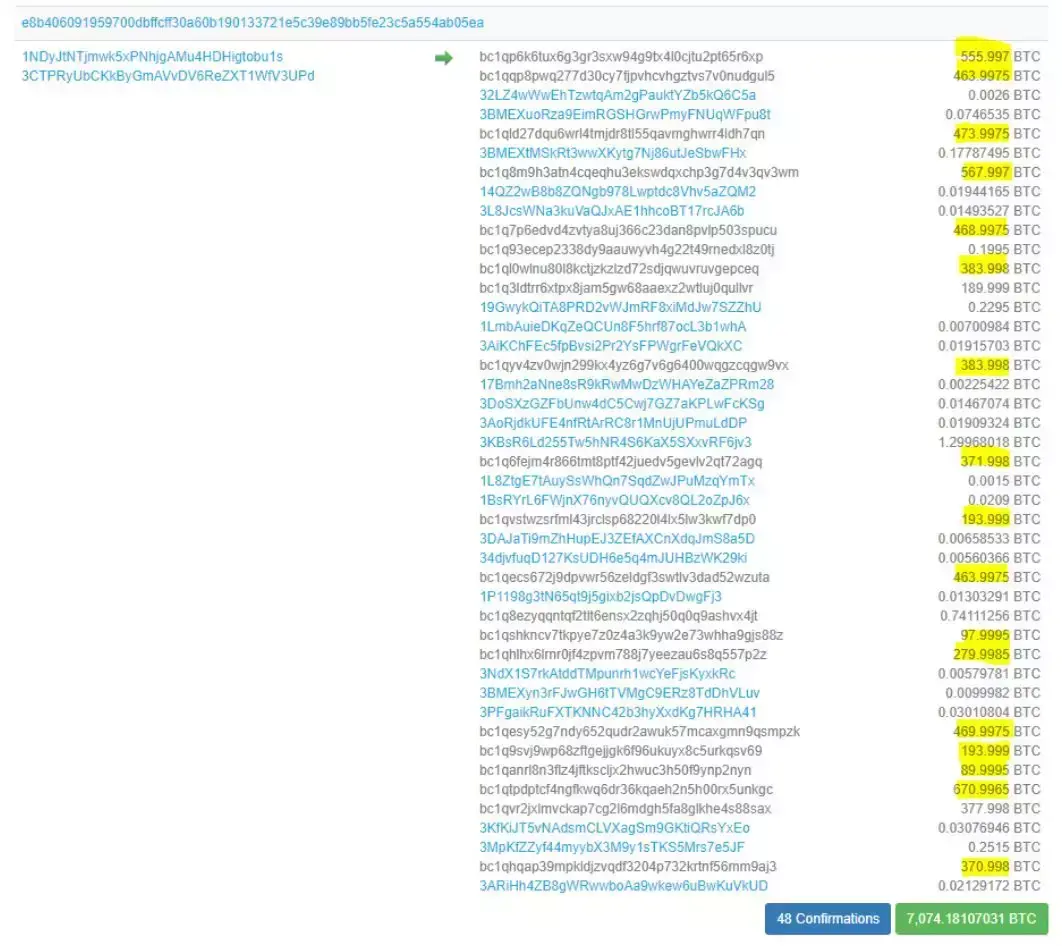Select address bc1qyv4zv0wjn299kx4yz6g7v6g6400wqgzcqgw9vx
The width and height of the screenshot is (1062, 946).
point(633,364)
